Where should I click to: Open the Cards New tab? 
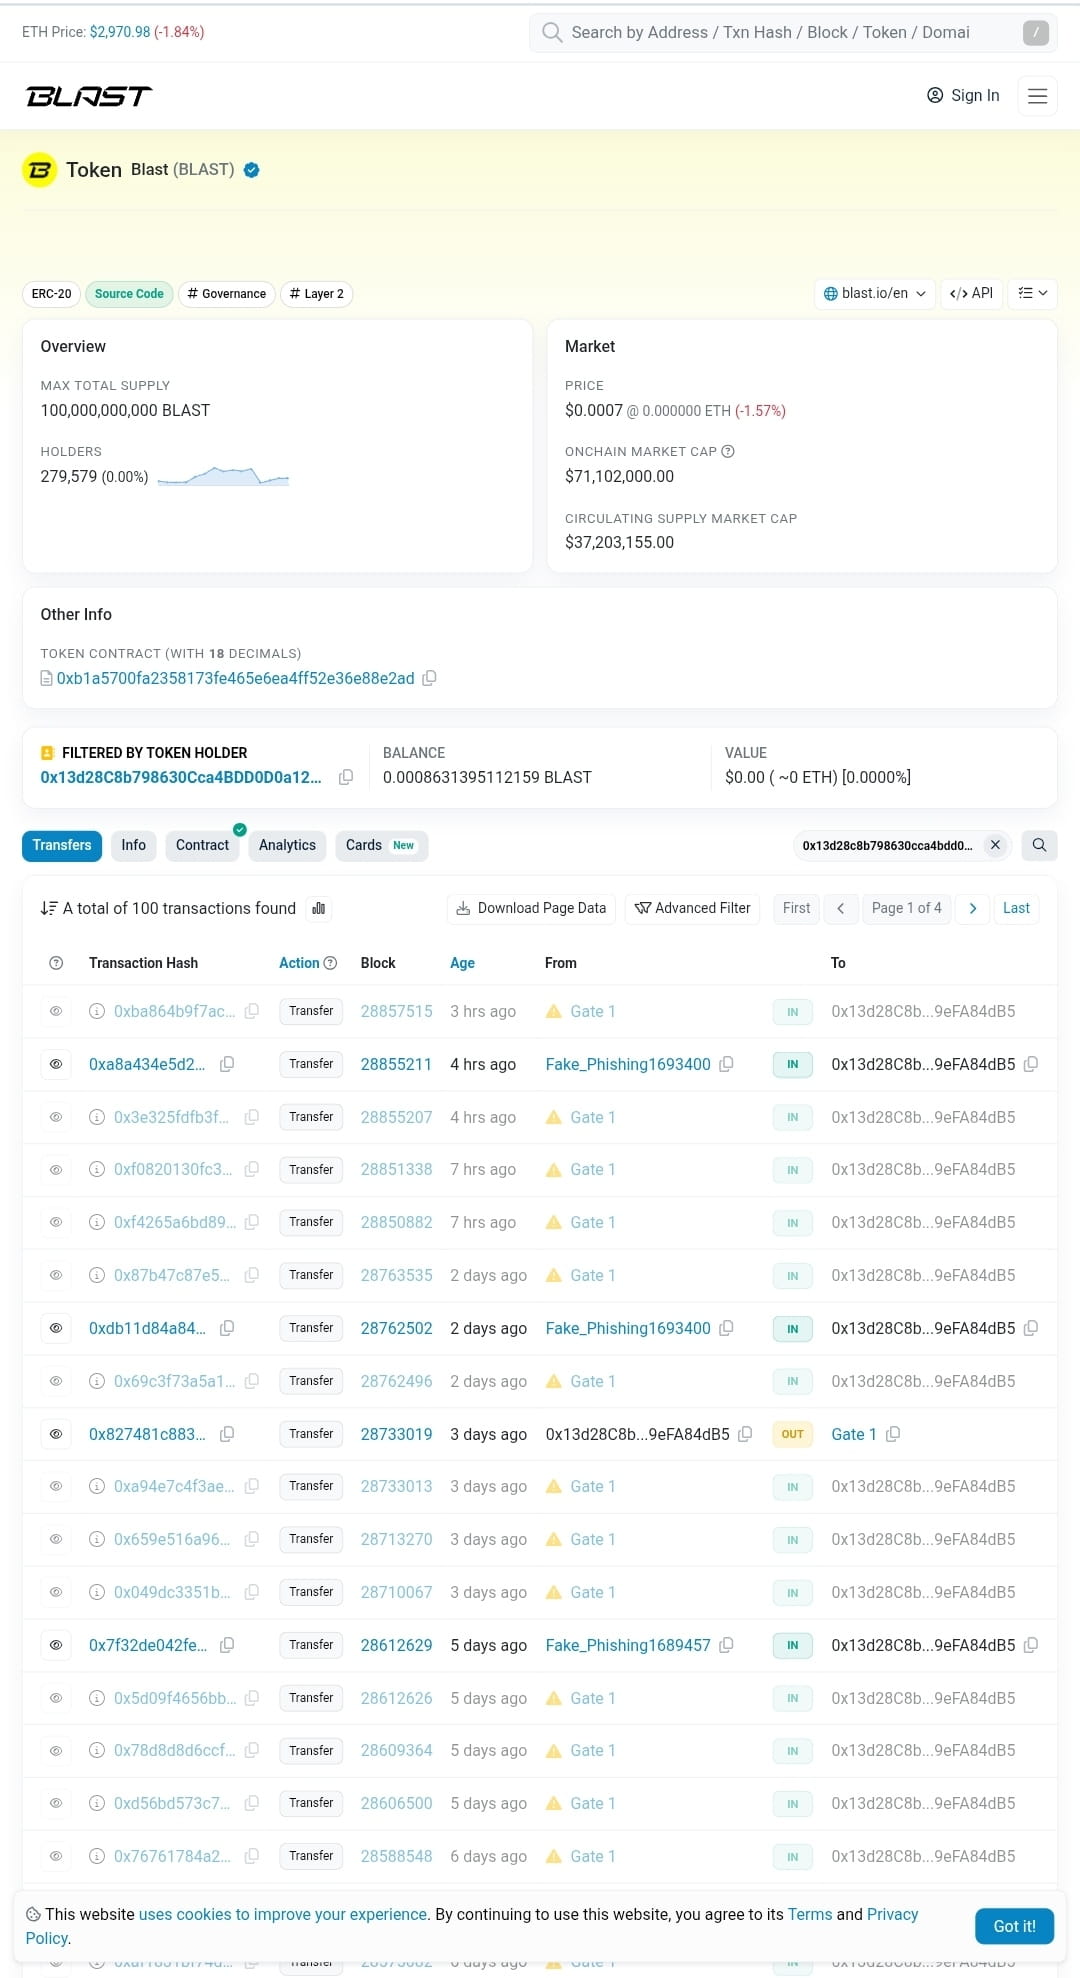click(381, 845)
